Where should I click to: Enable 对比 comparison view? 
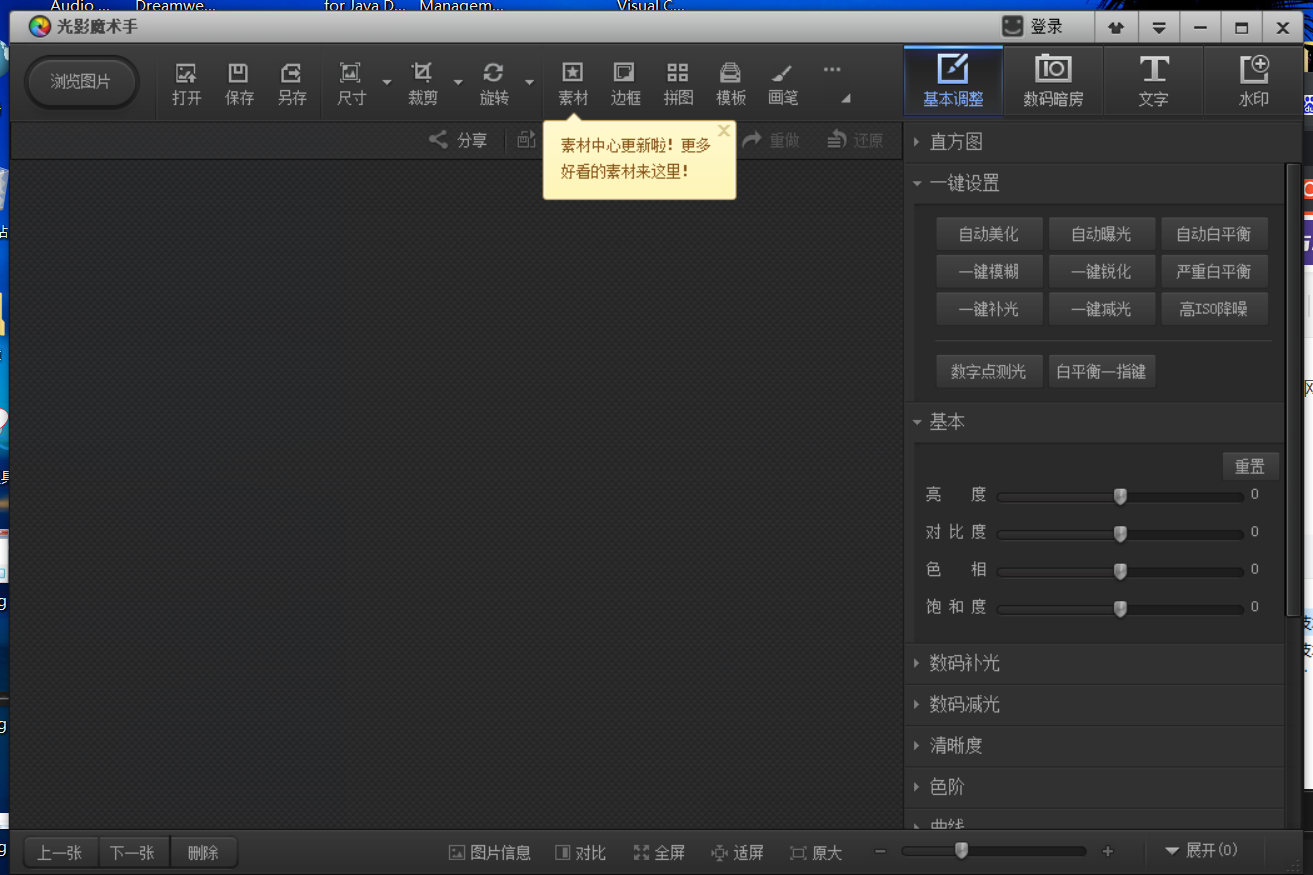click(x=580, y=852)
